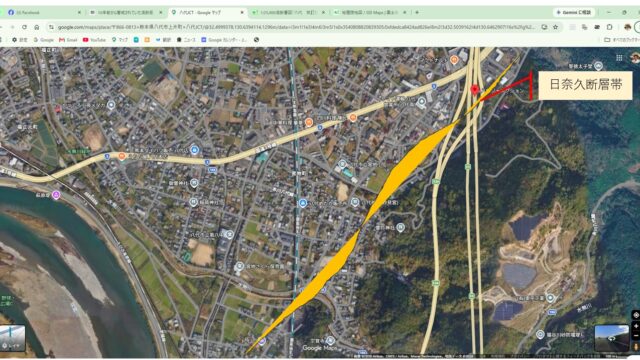Click the place marker at top right of map

point(598,65)
